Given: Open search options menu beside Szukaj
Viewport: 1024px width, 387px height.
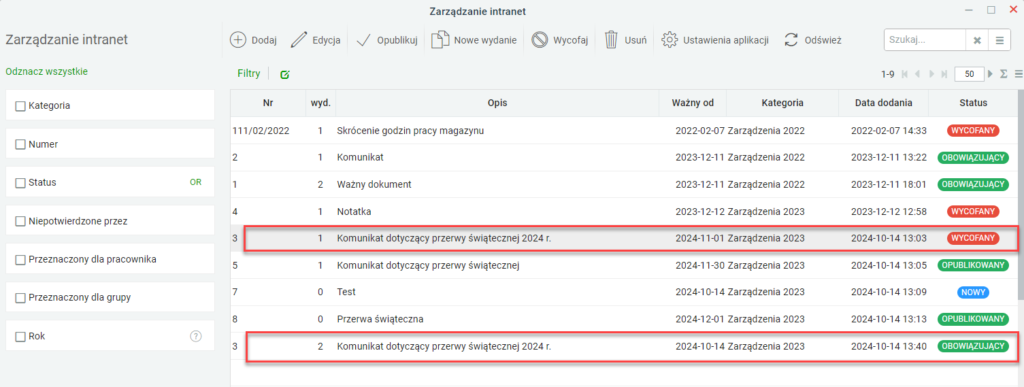Looking at the screenshot, I should tap(999, 40).
